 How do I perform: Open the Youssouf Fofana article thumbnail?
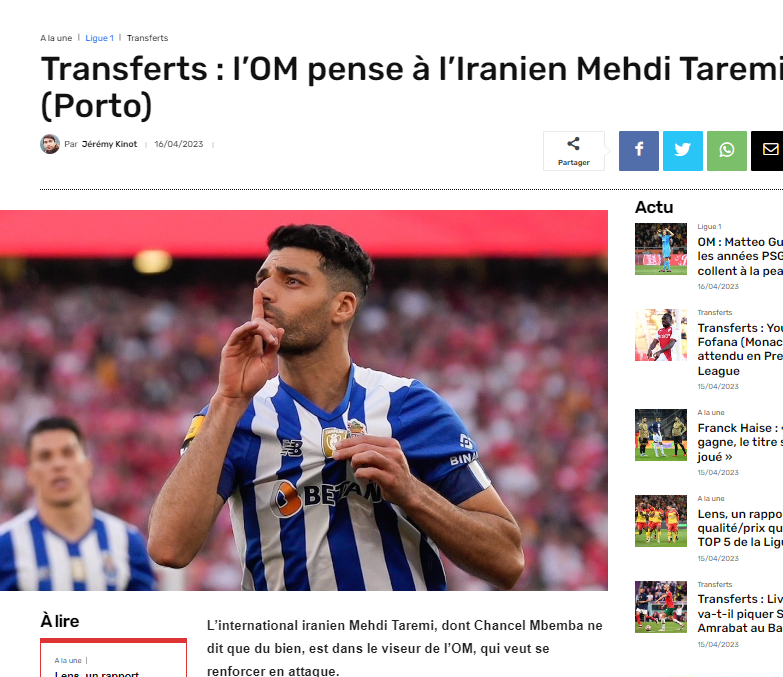coord(661,335)
